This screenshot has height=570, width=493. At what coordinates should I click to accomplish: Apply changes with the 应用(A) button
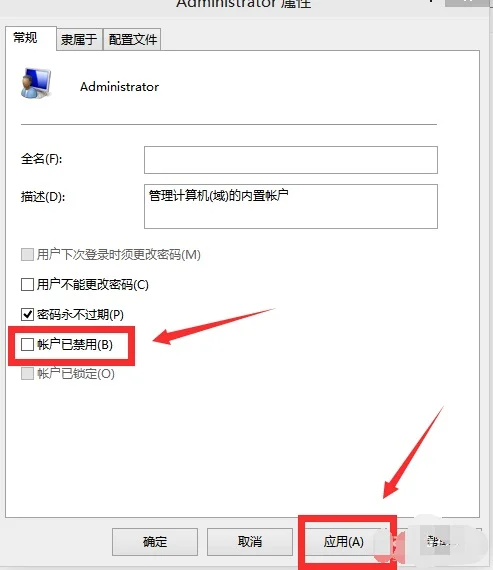pos(344,542)
